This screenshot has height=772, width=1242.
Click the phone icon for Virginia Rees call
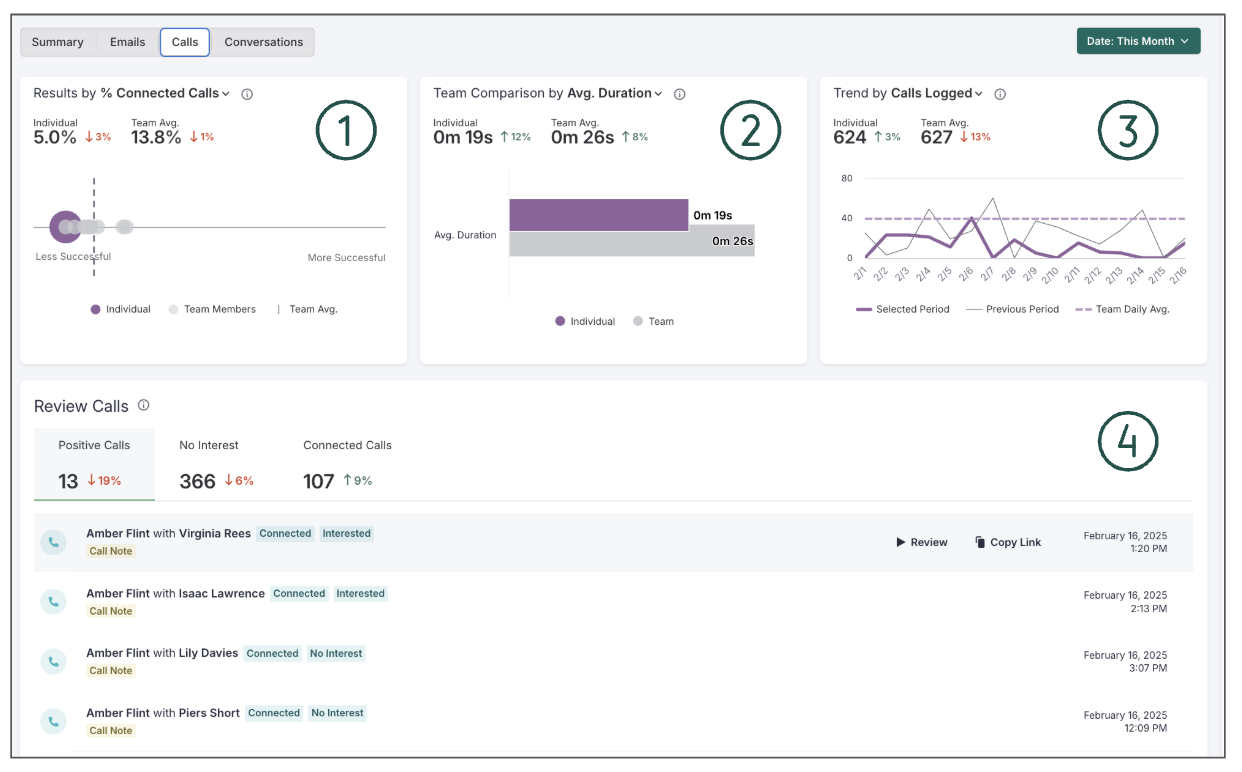click(54, 541)
